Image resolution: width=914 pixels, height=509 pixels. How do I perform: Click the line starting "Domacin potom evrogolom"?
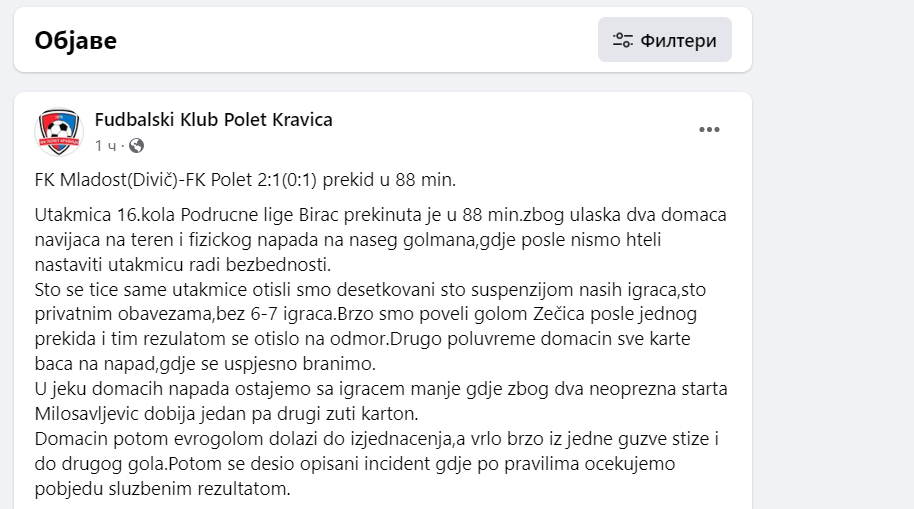tap(150, 440)
